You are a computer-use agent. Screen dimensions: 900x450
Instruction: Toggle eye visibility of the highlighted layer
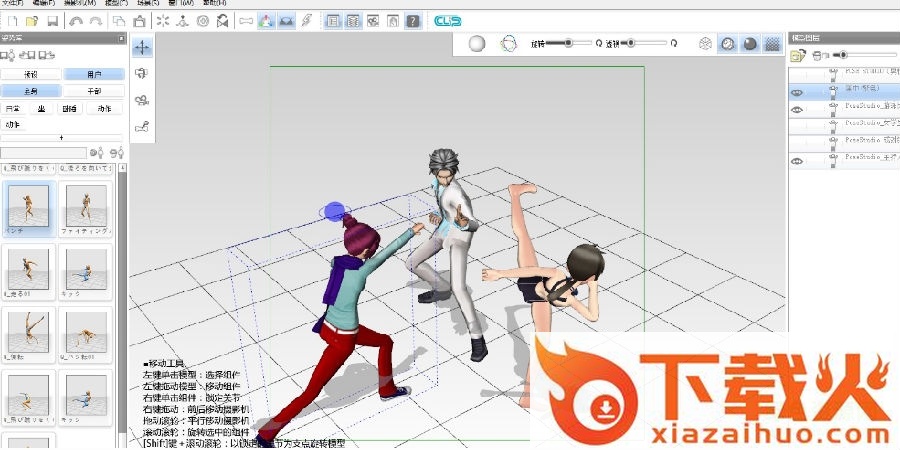click(x=797, y=90)
